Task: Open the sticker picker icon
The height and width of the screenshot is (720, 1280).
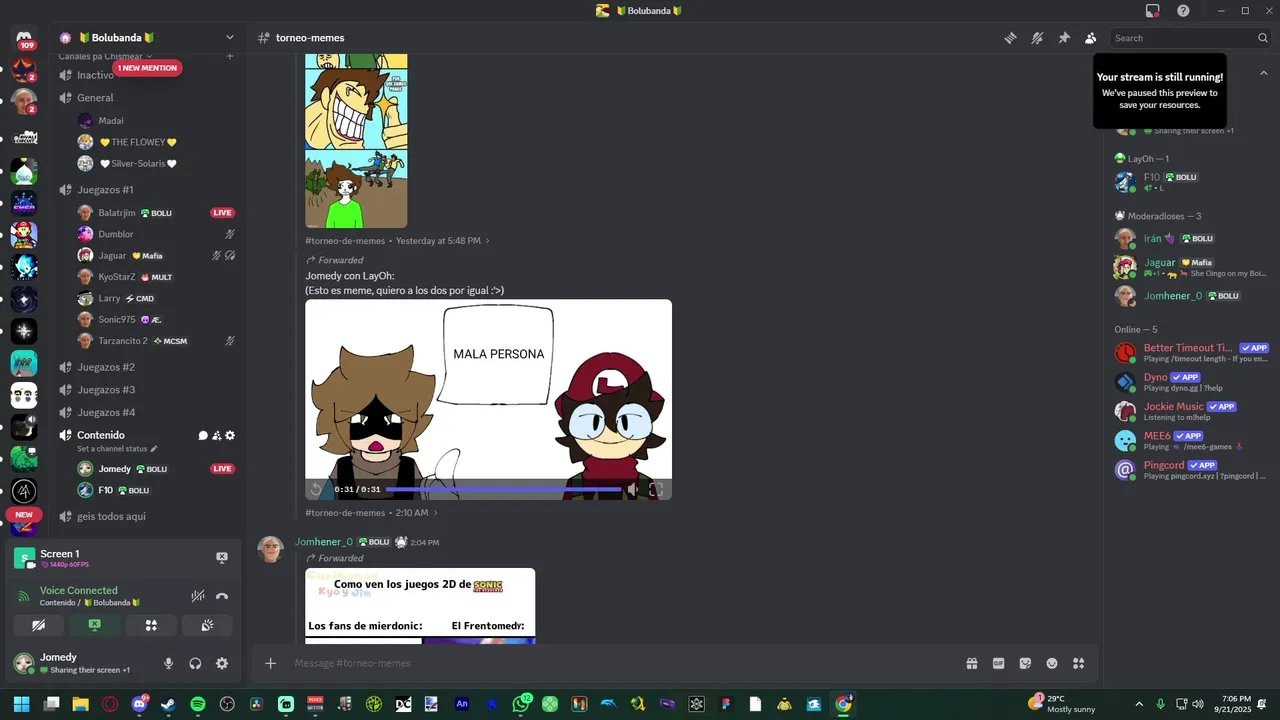Action: coord(1025,663)
